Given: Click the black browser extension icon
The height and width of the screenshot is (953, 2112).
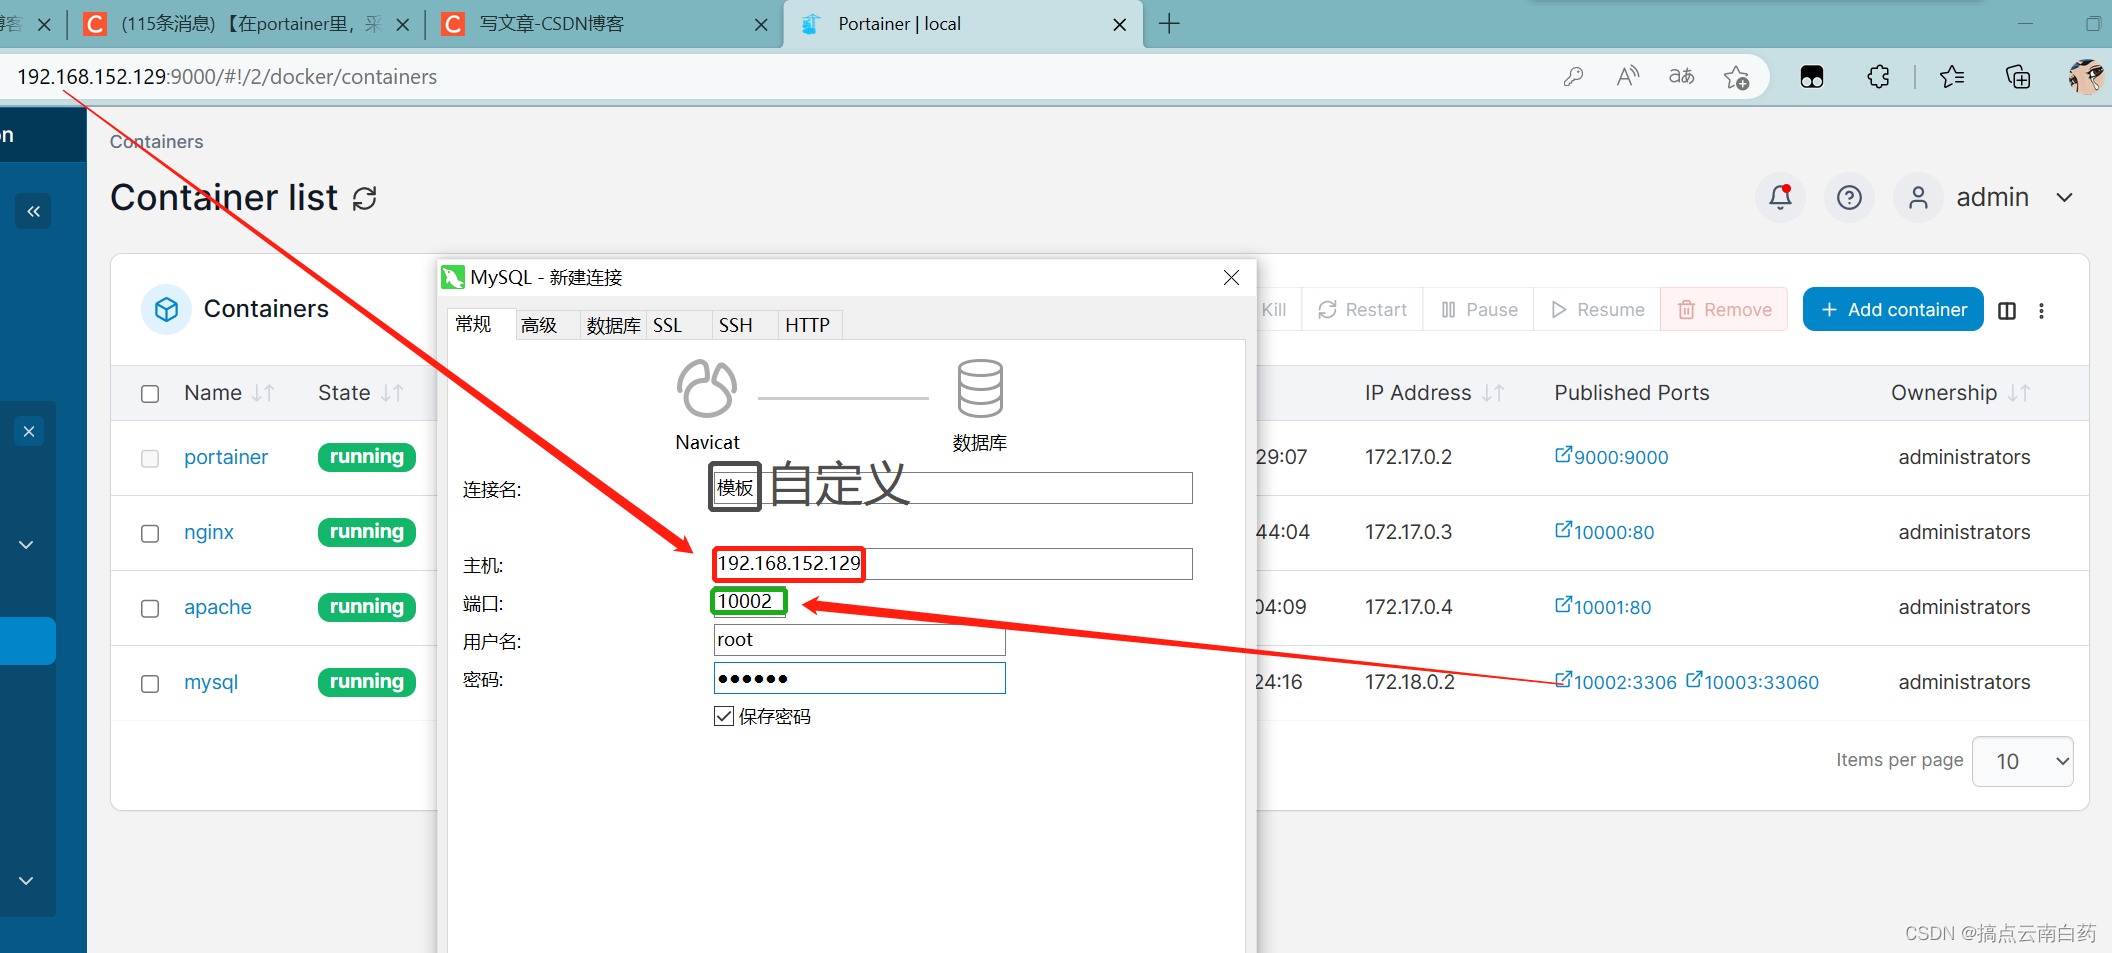Looking at the screenshot, I should [x=1811, y=77].
